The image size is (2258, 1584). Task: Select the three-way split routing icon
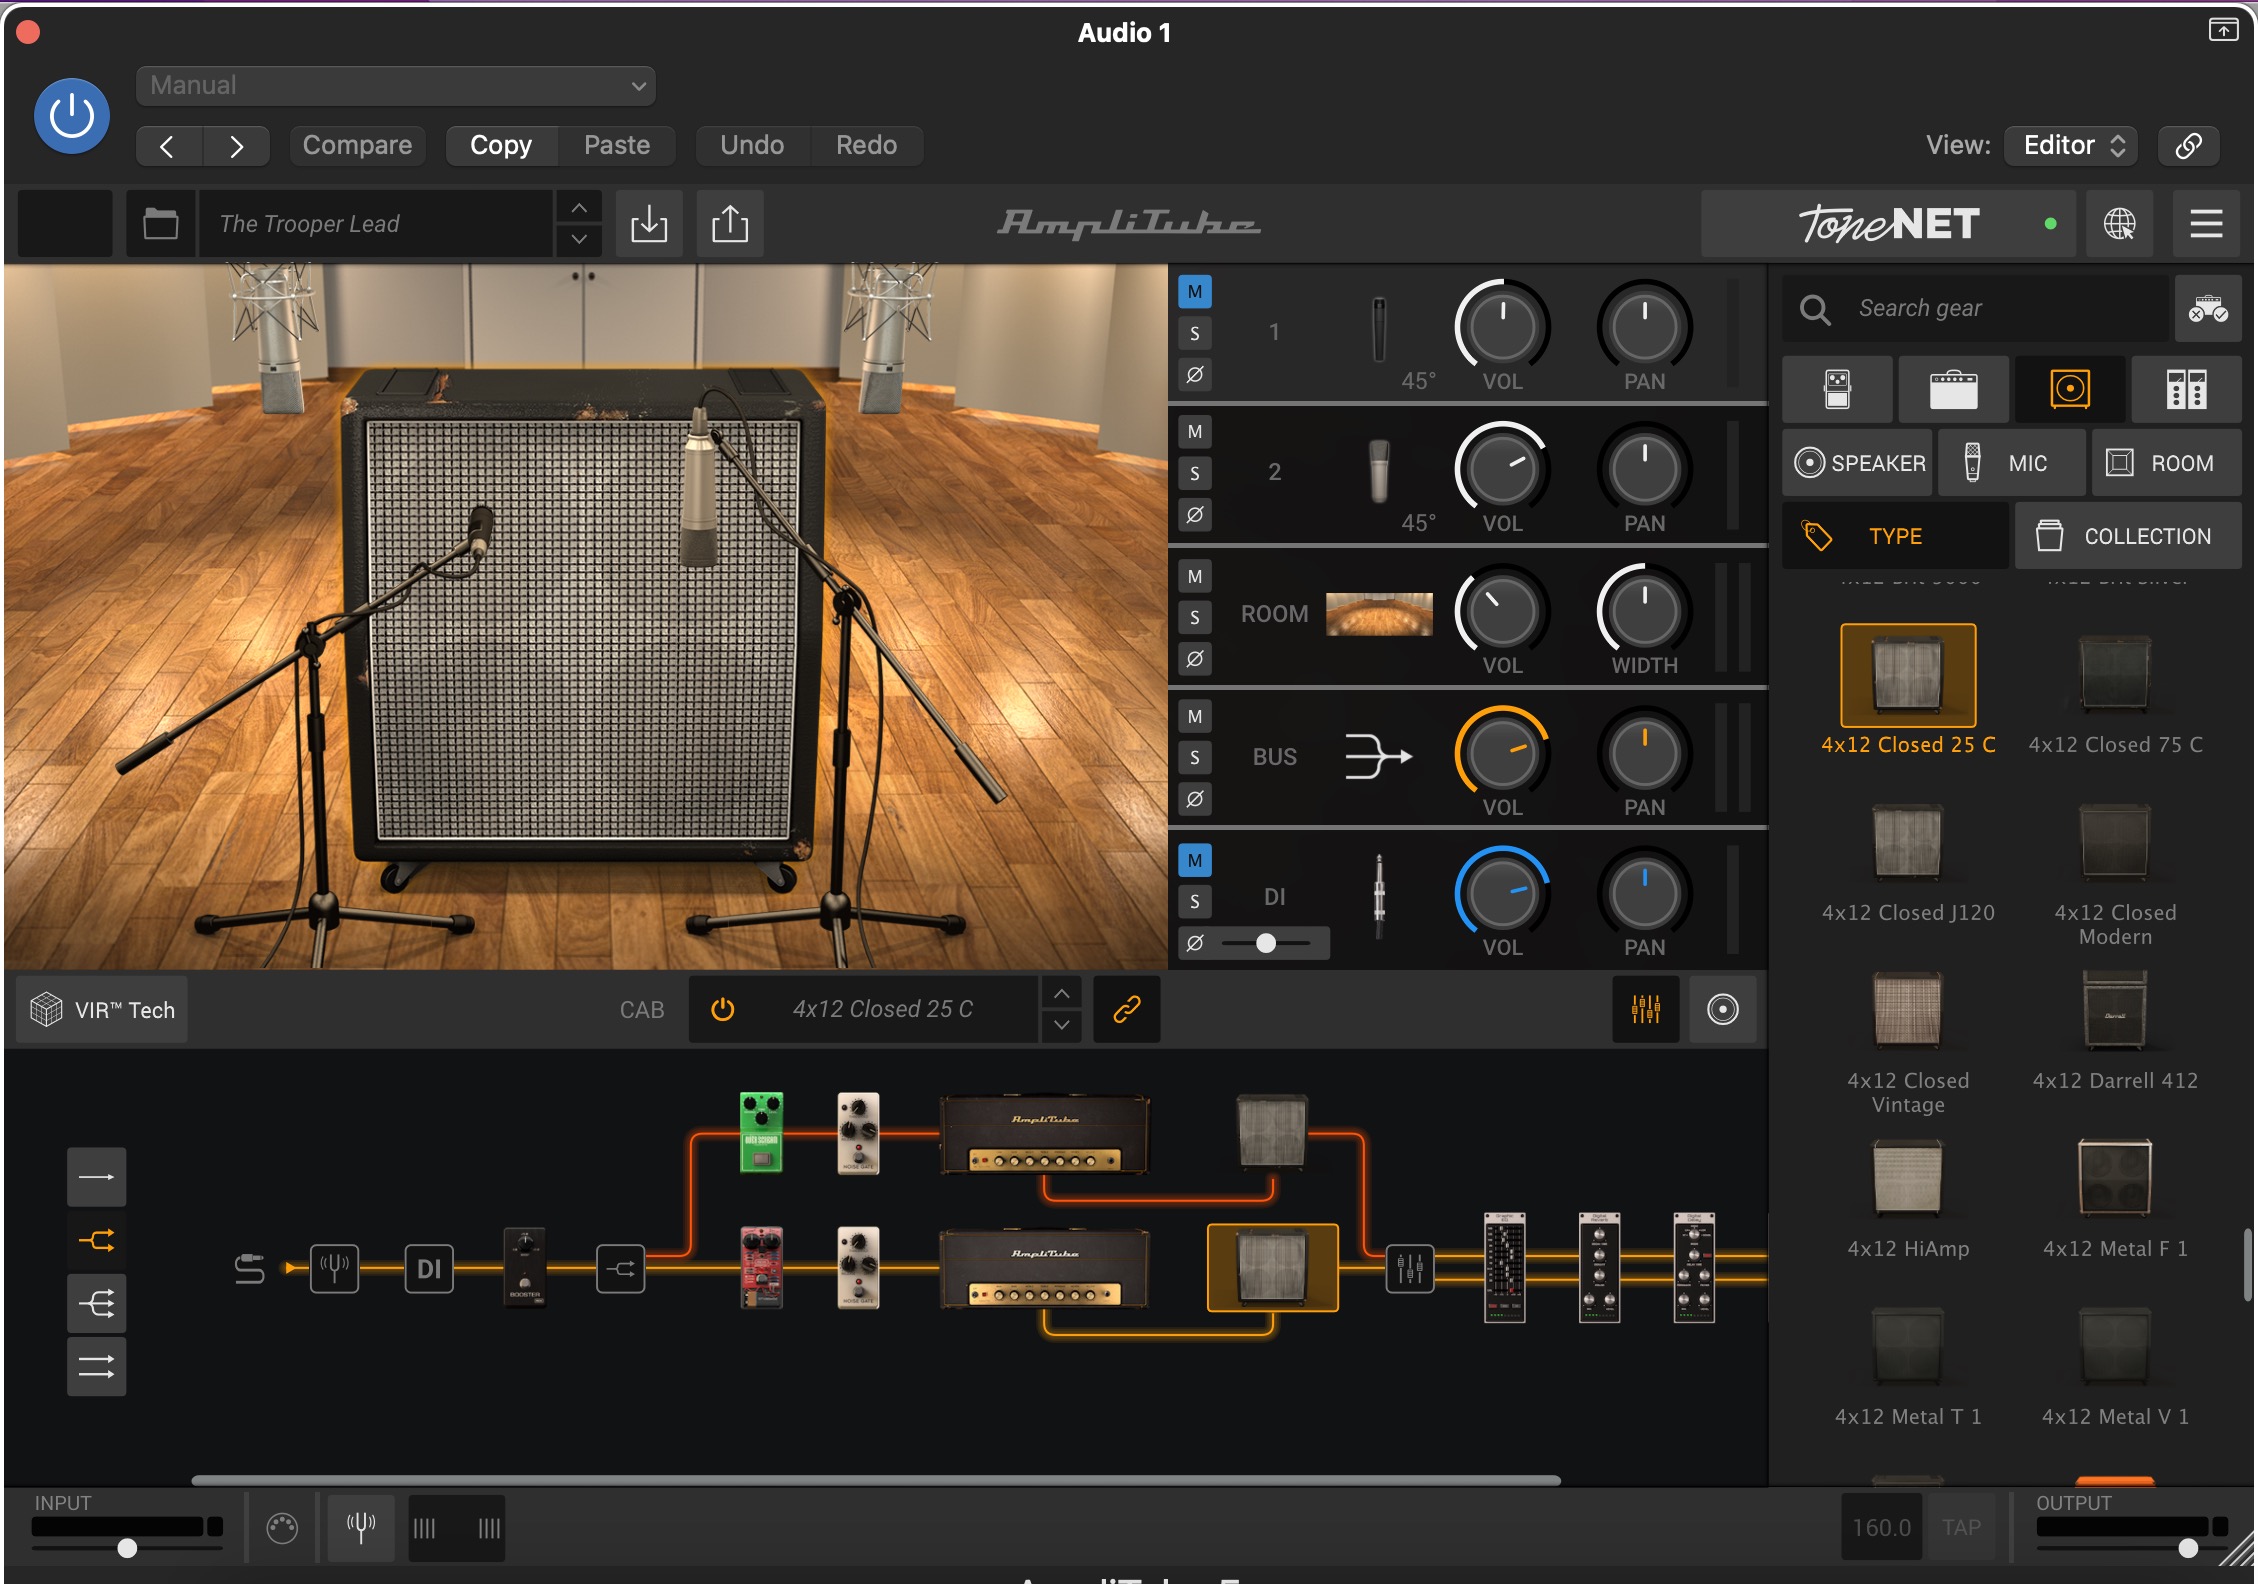click(97, 1303)
